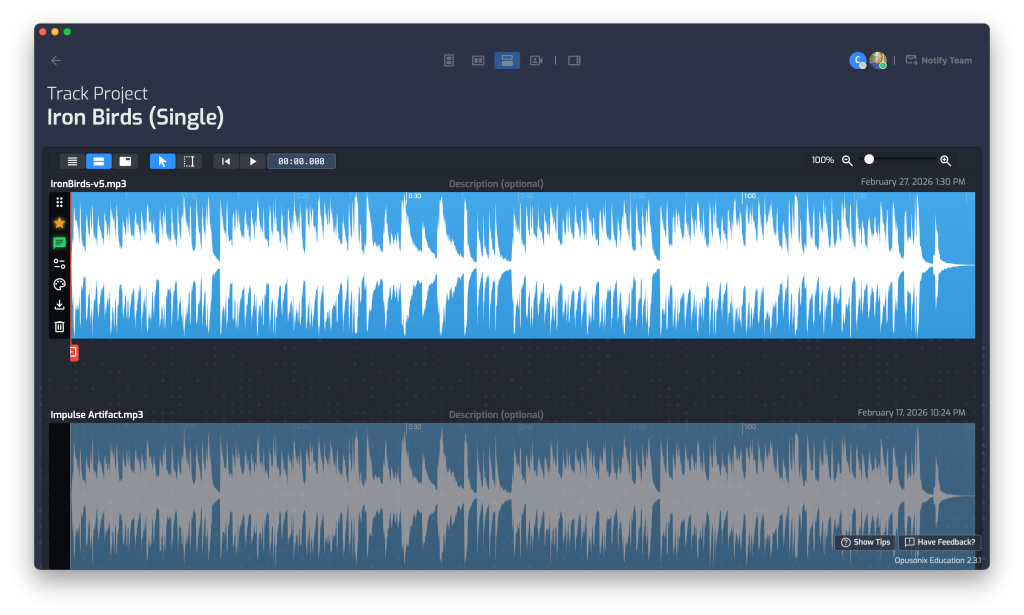Enable the pointer selection tool
This screenshot has width=1024, height=615.
tap(162, 161)
